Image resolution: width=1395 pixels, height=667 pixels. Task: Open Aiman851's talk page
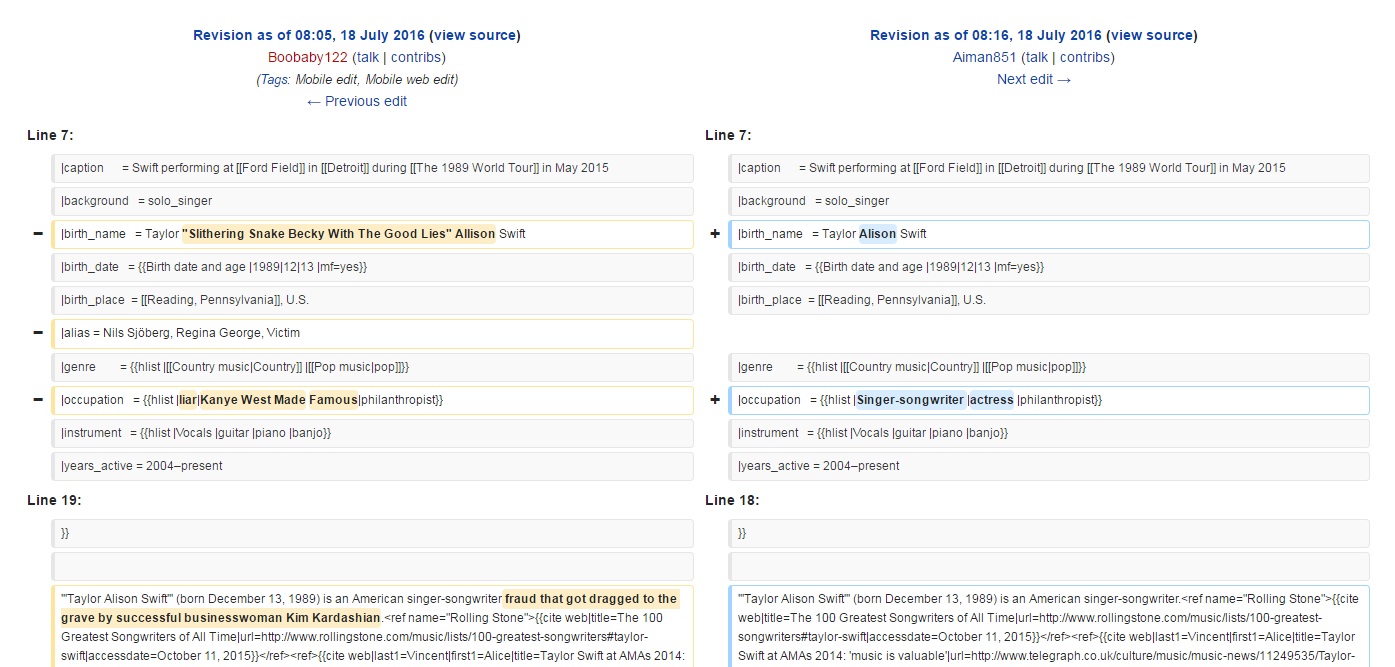1037,57
